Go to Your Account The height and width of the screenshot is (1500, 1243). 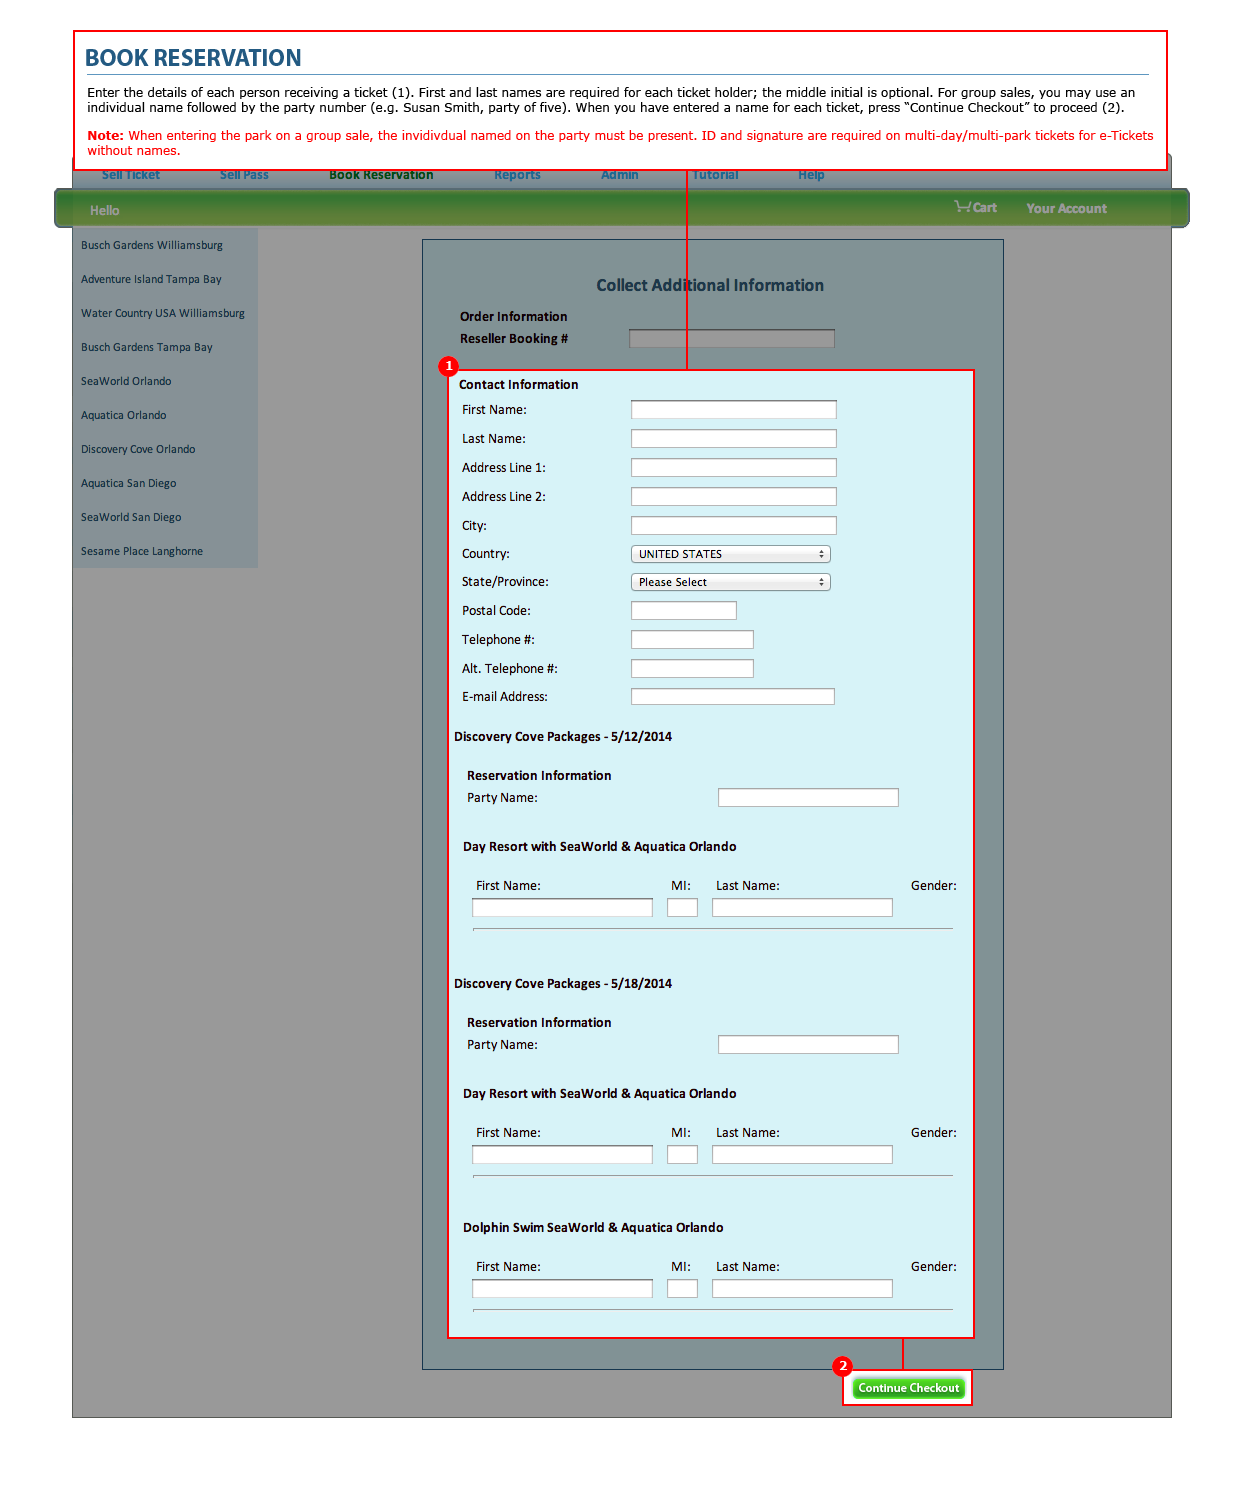1066,208
